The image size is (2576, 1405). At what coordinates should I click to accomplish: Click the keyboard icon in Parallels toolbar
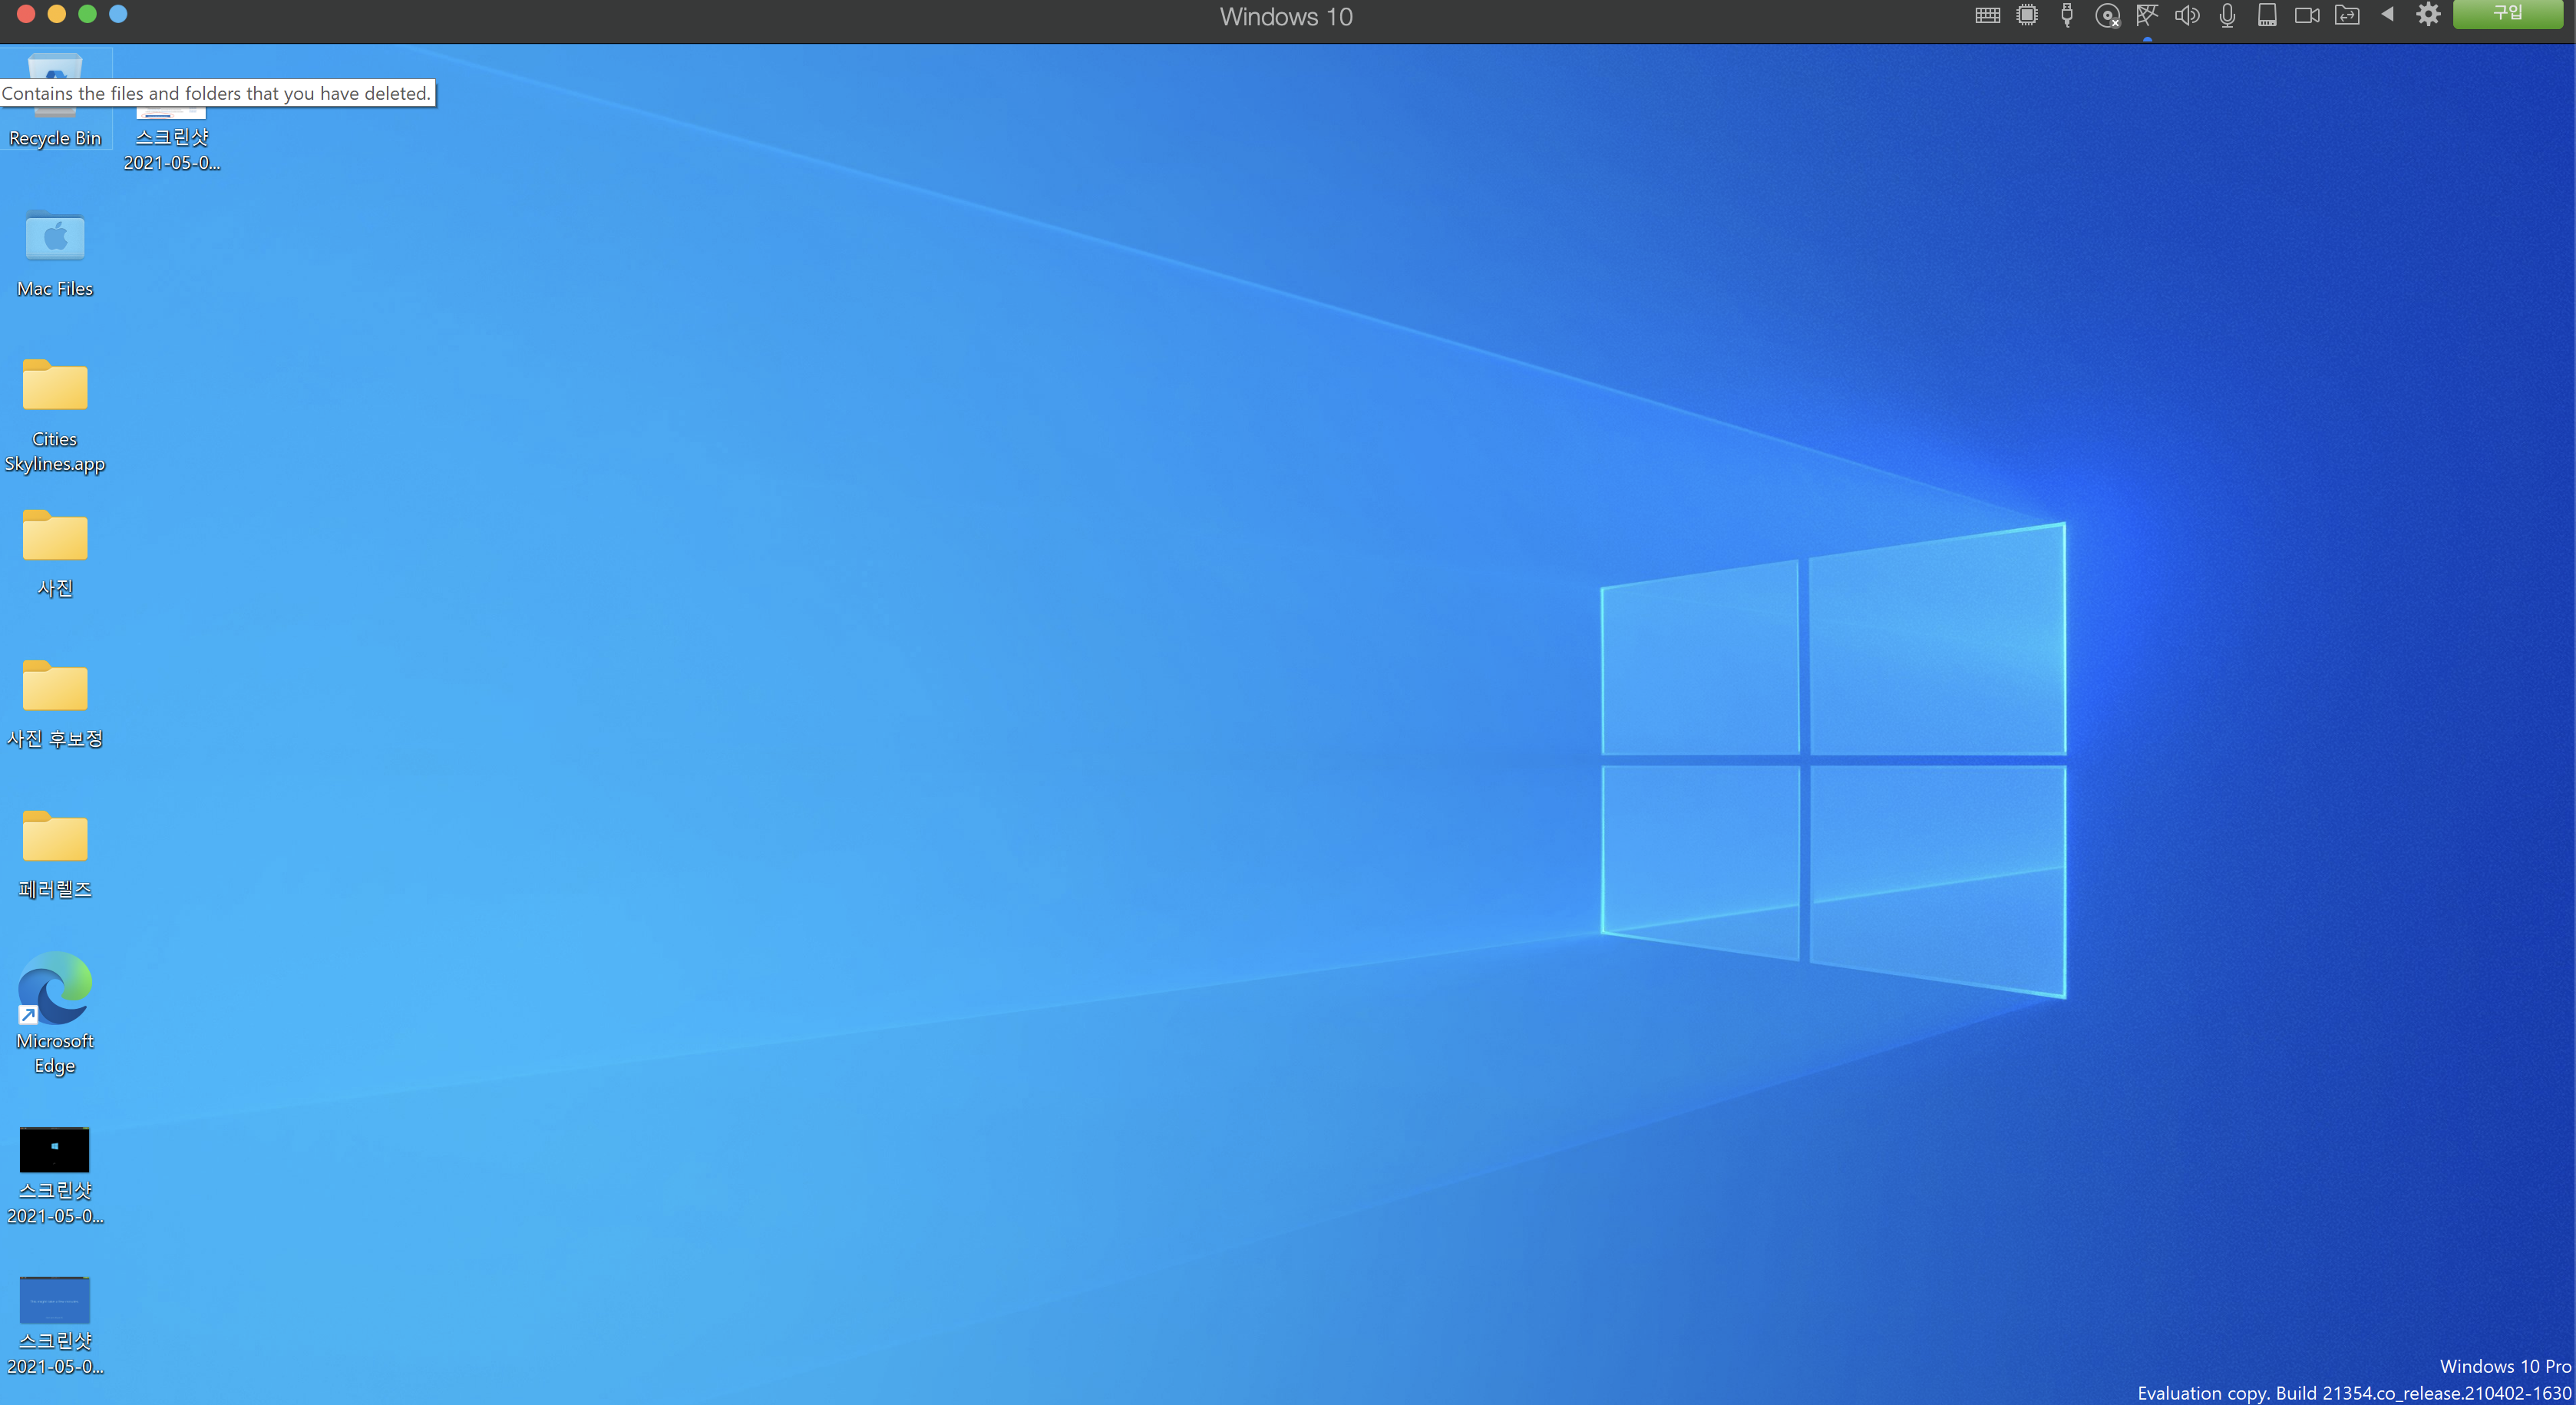click(x=1987, y=15)
